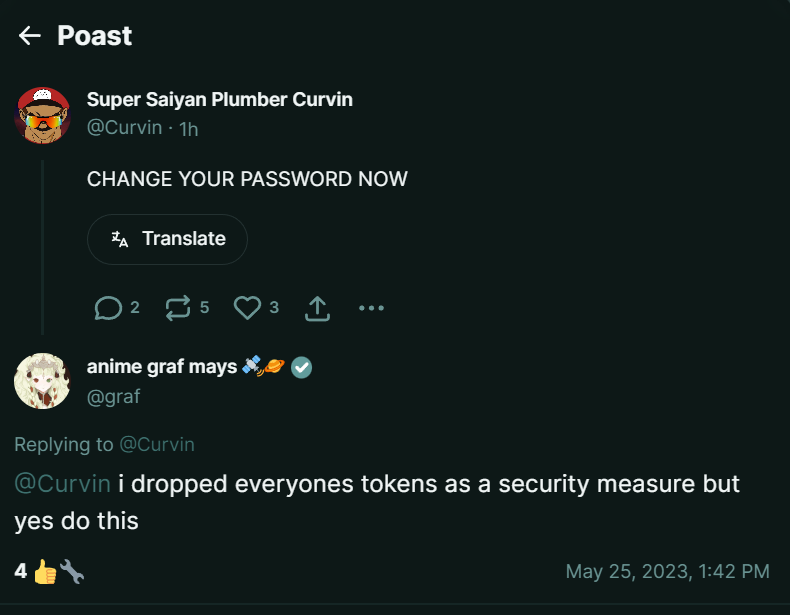Like Curvin's post with the heart icon
Image resolution: width=790 pixels, height=615 pixels.
click(x=247, y=308)
